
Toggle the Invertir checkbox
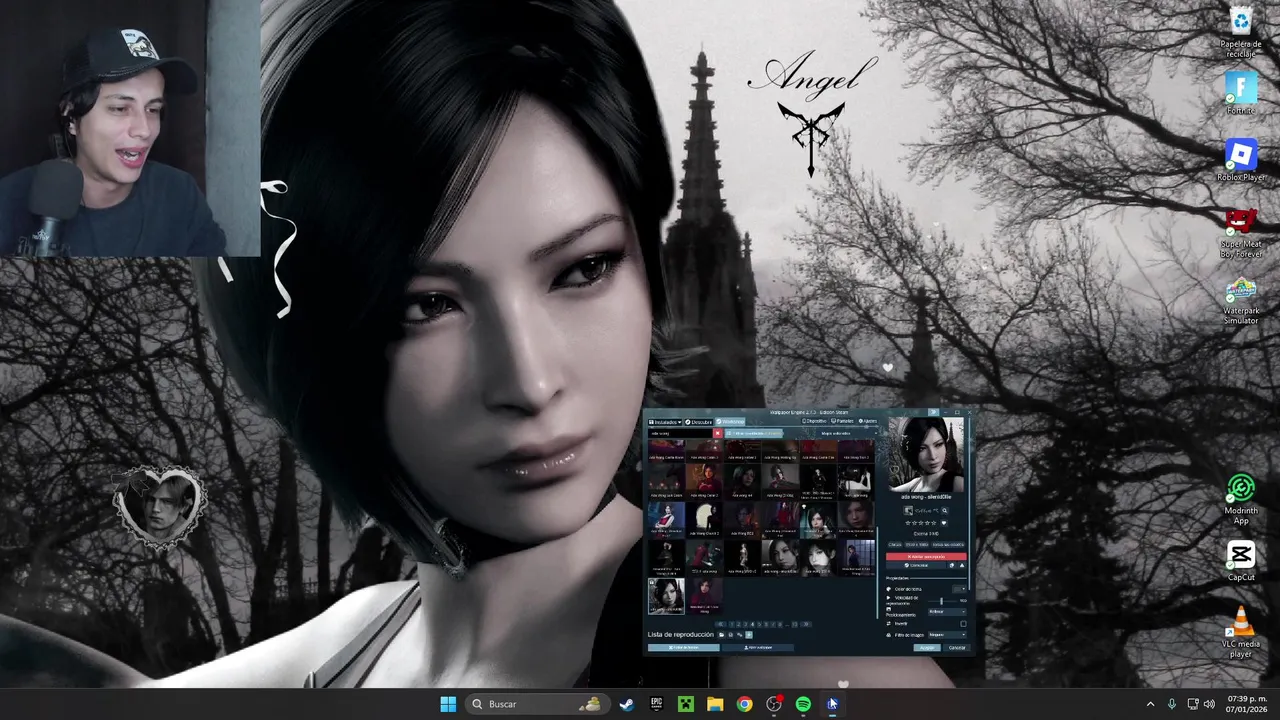coord(963,624)
